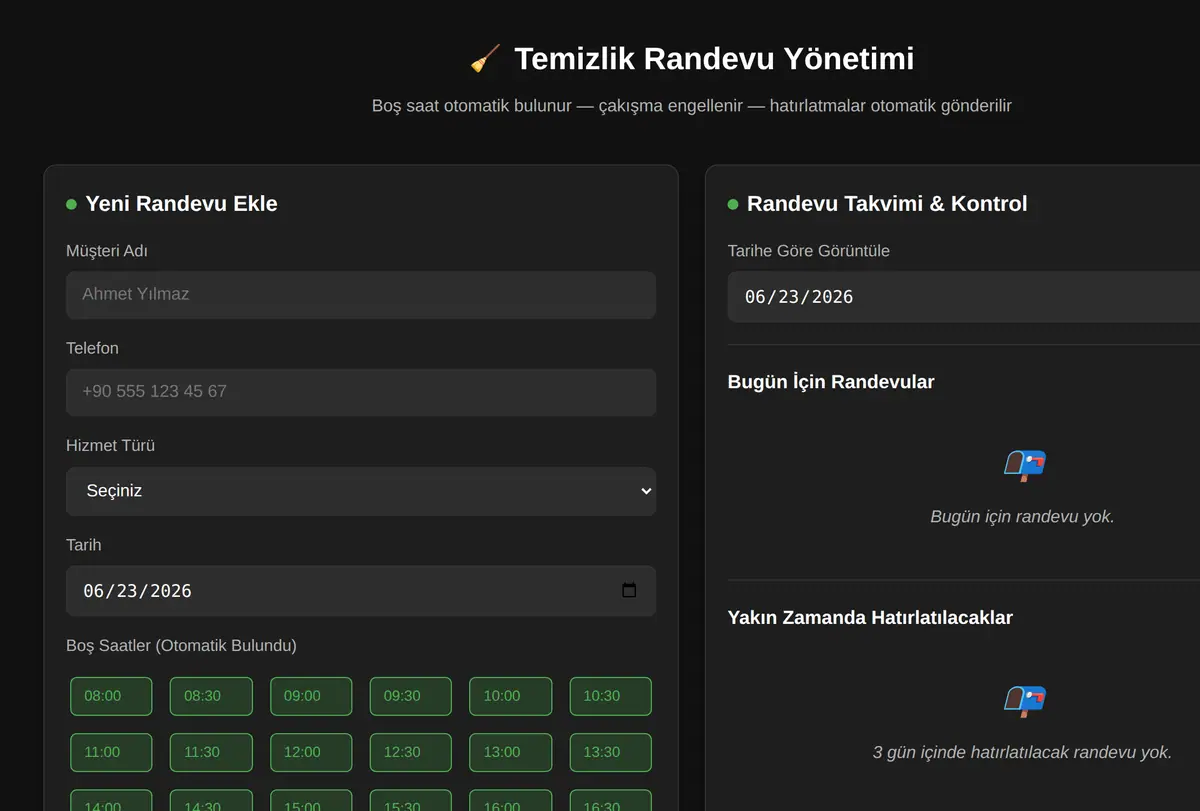Click the Tarihe Göre Görüntüle date field

coord(963,297)
